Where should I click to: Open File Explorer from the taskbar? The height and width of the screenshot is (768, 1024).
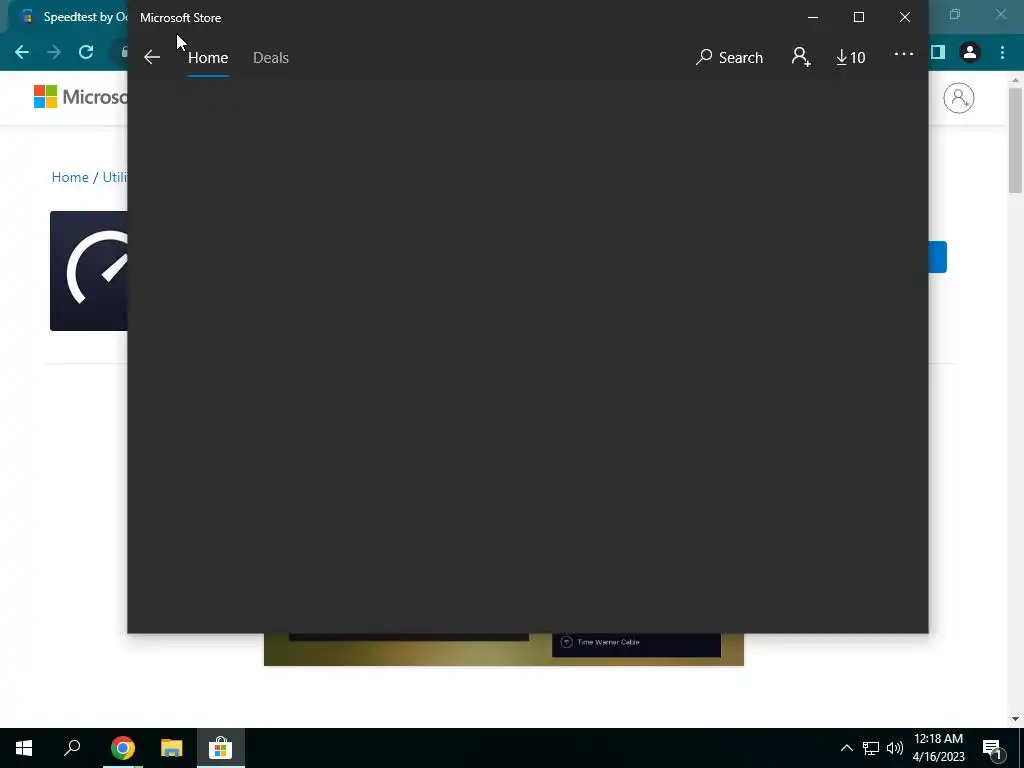point(172,748)
